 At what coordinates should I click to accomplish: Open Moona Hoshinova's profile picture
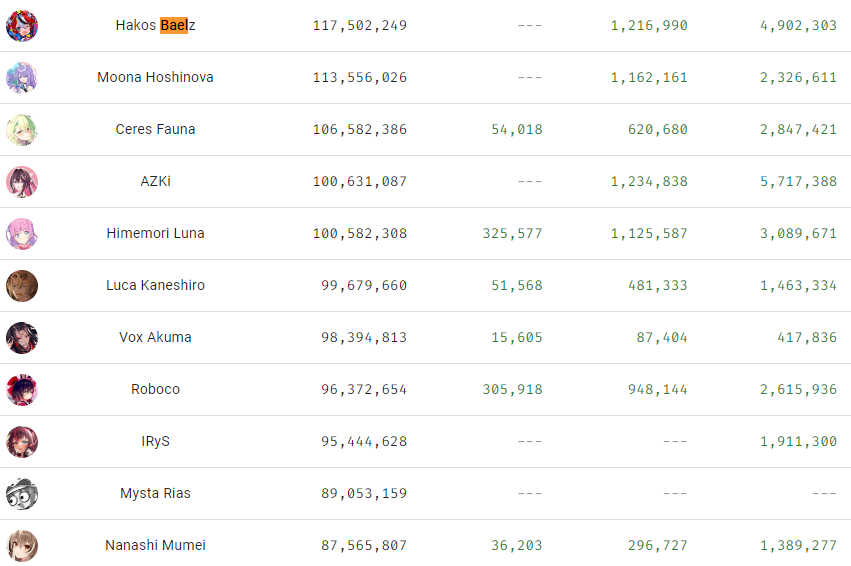tap(22, 78)
